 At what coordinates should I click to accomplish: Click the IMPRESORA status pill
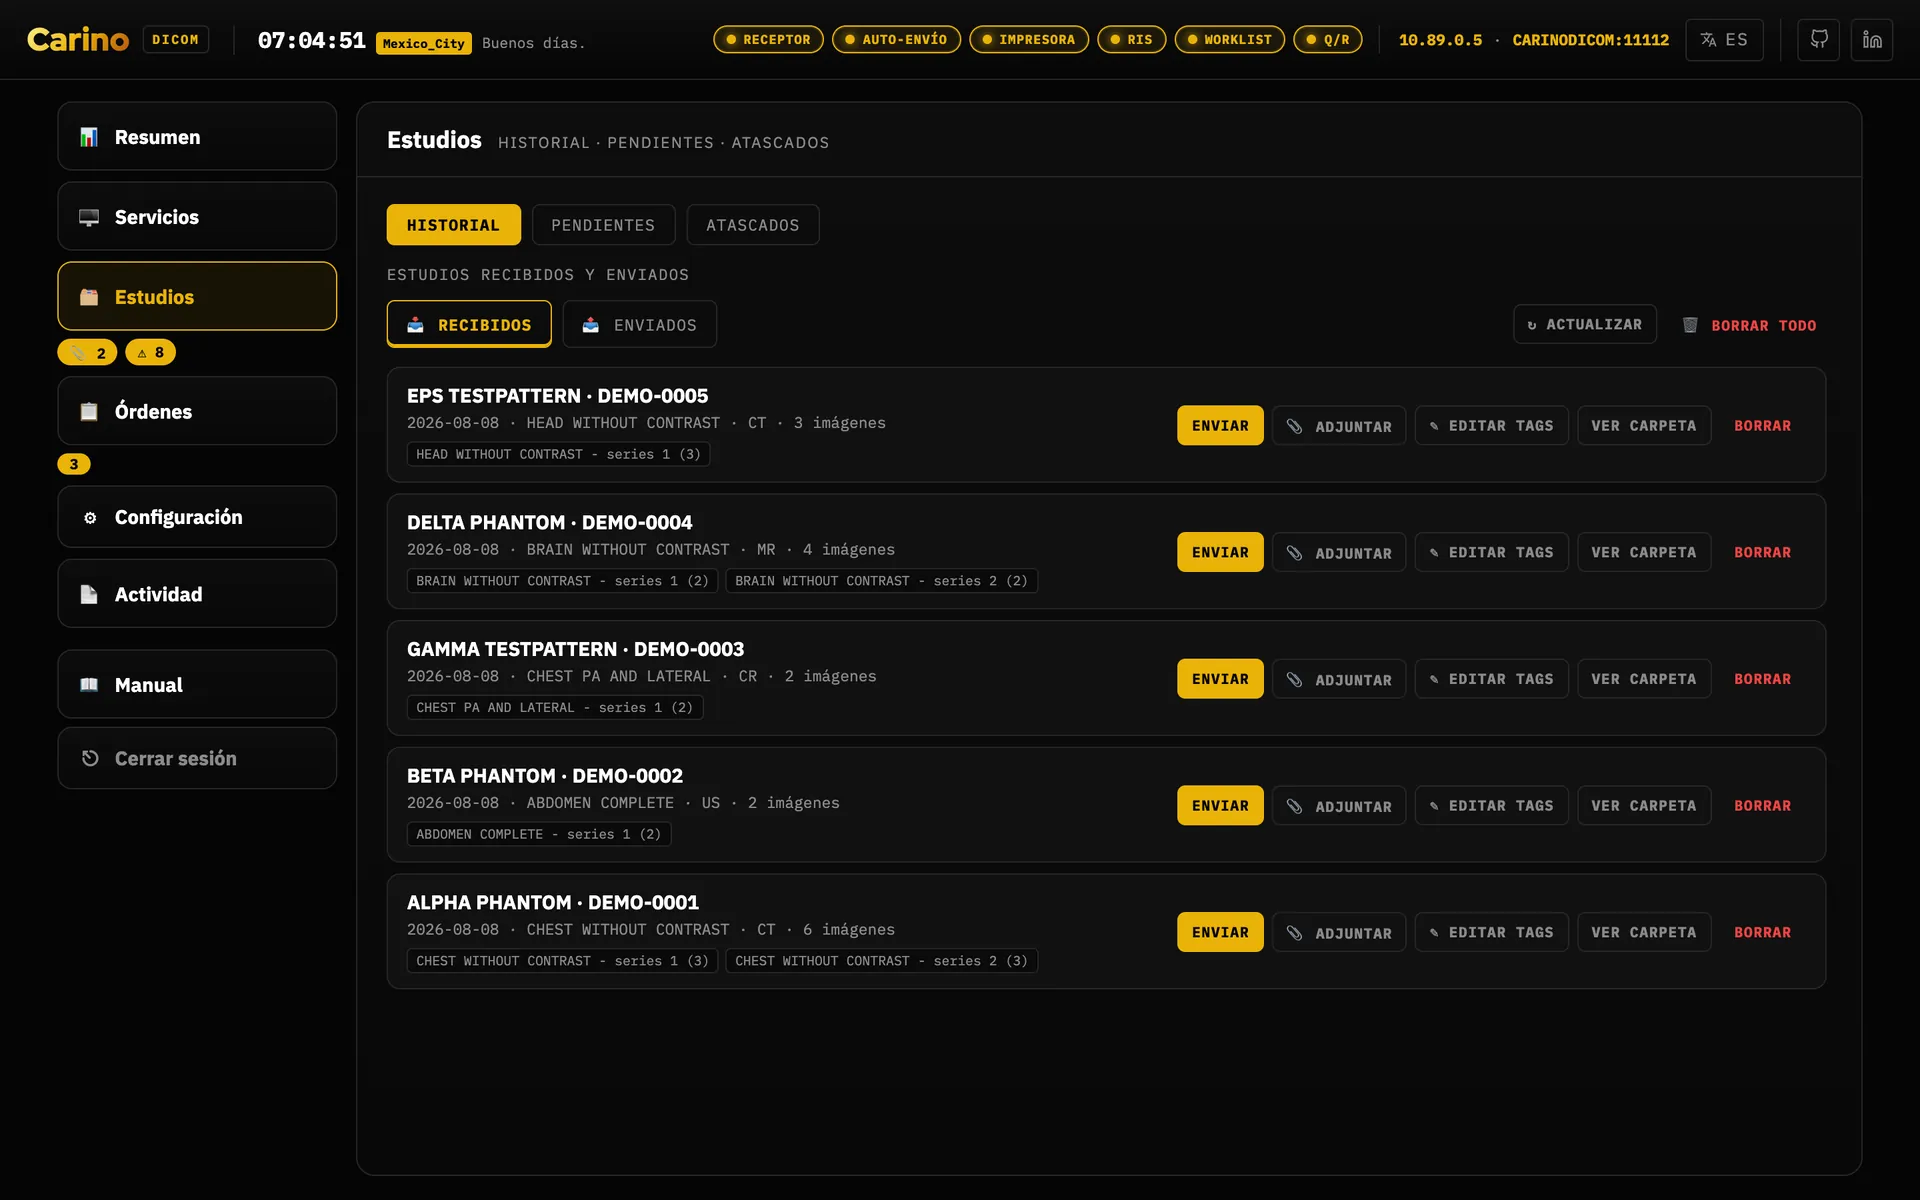click(x=1029, y=39)
